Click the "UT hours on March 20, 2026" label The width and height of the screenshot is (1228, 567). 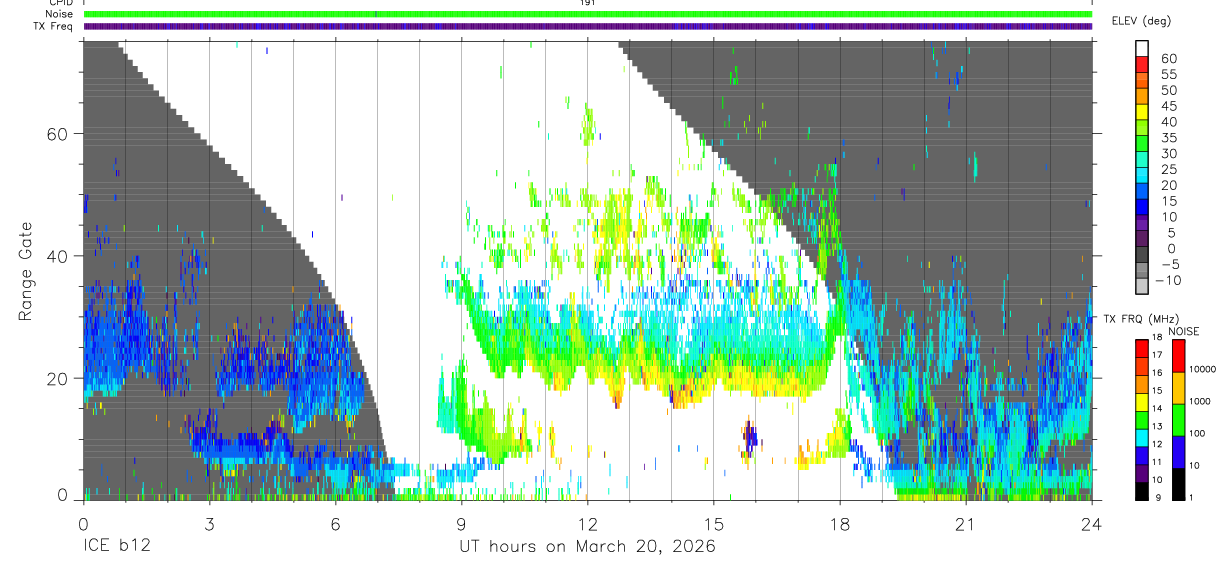587,547
